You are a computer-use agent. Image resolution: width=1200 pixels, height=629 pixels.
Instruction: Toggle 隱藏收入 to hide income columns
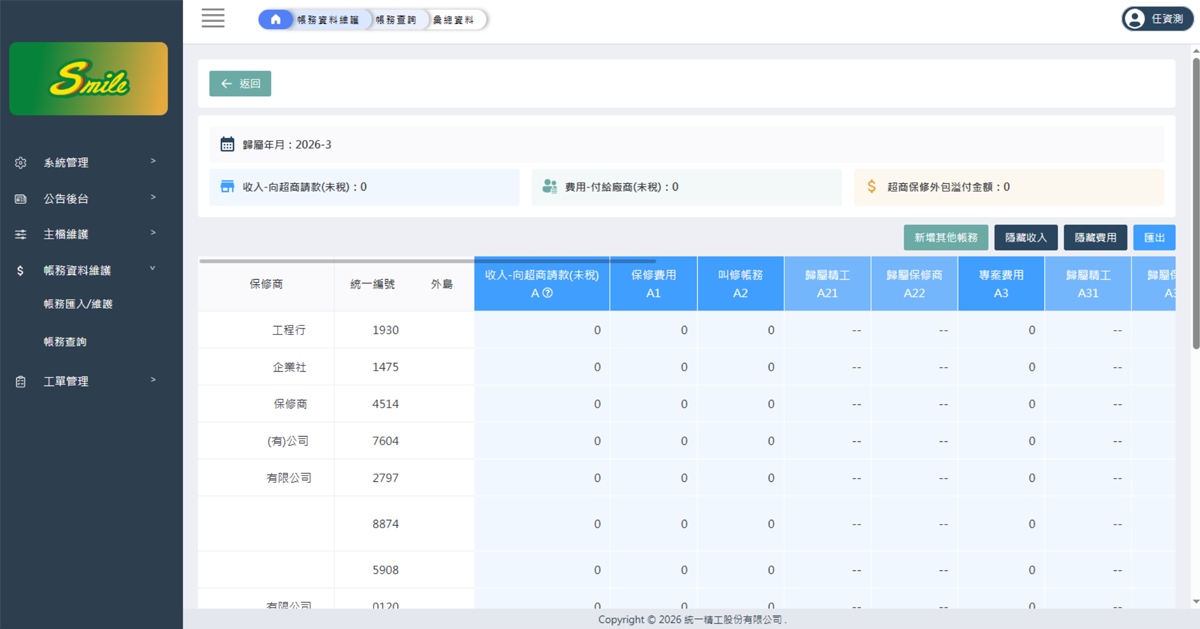pos(1026,238)
